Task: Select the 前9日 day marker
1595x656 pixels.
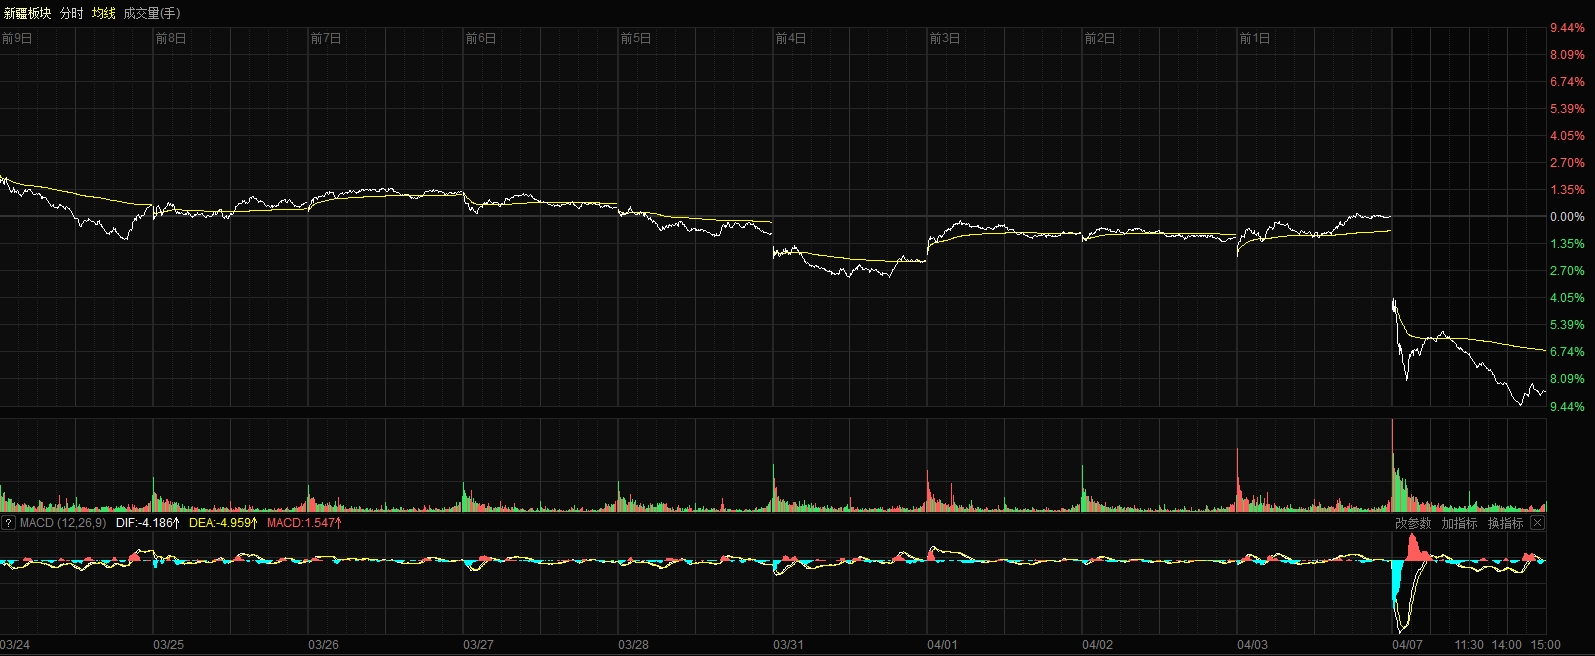Action: (x=17, y=39)
